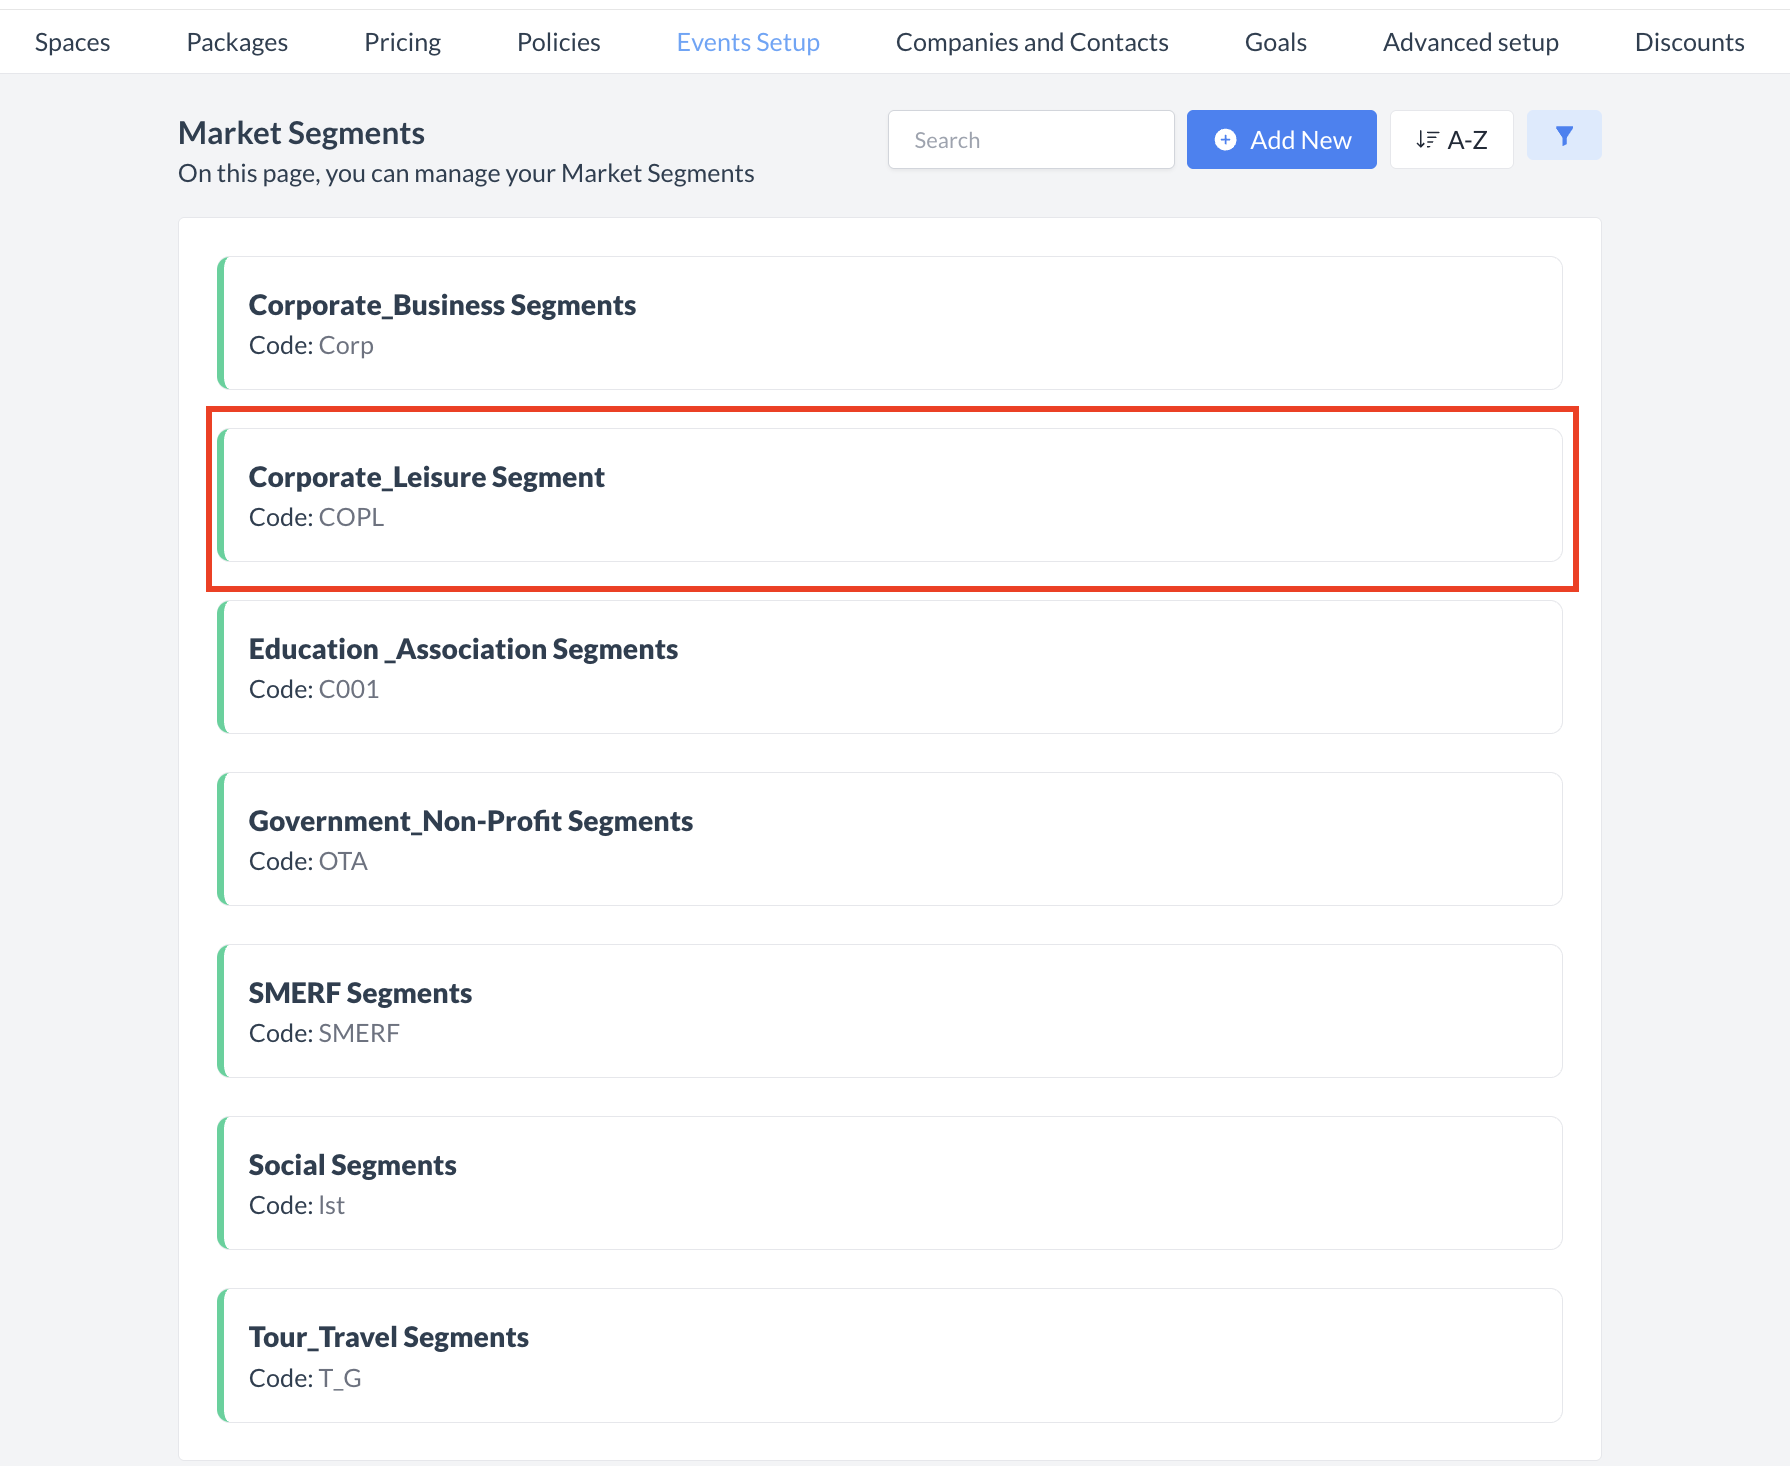Screen dimensions: 1790x1466
Task: Open the Advanced setup tab
Action: 1470,42
